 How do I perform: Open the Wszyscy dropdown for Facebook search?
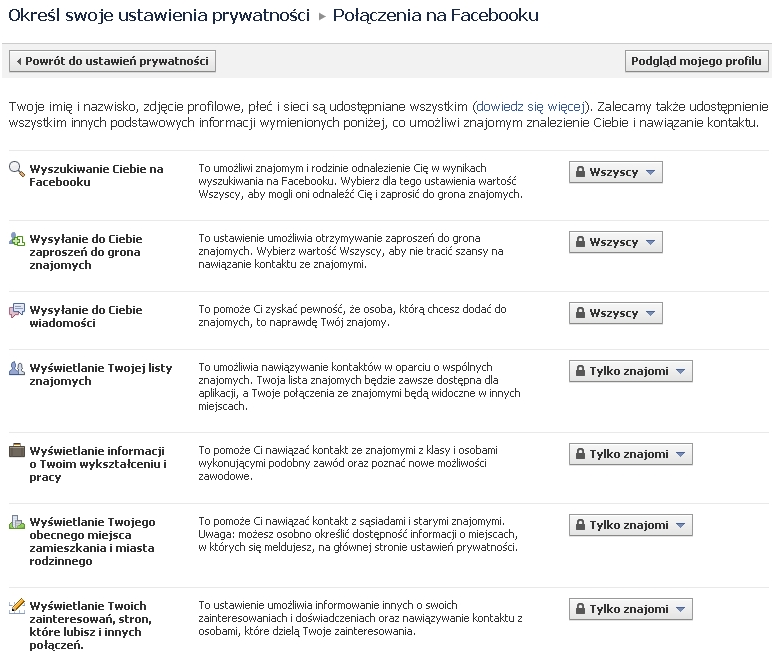click(x=615, y=172)
